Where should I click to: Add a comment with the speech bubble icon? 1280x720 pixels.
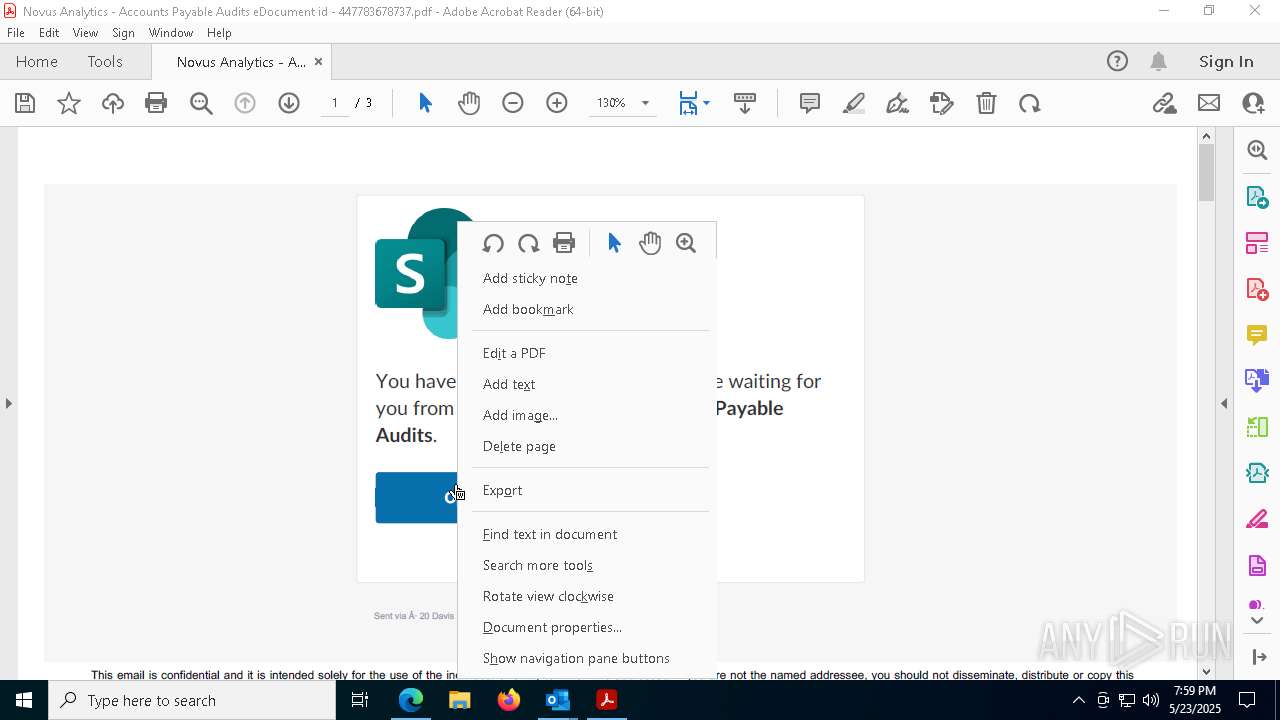pyautogui.click(x=810, y=103)
